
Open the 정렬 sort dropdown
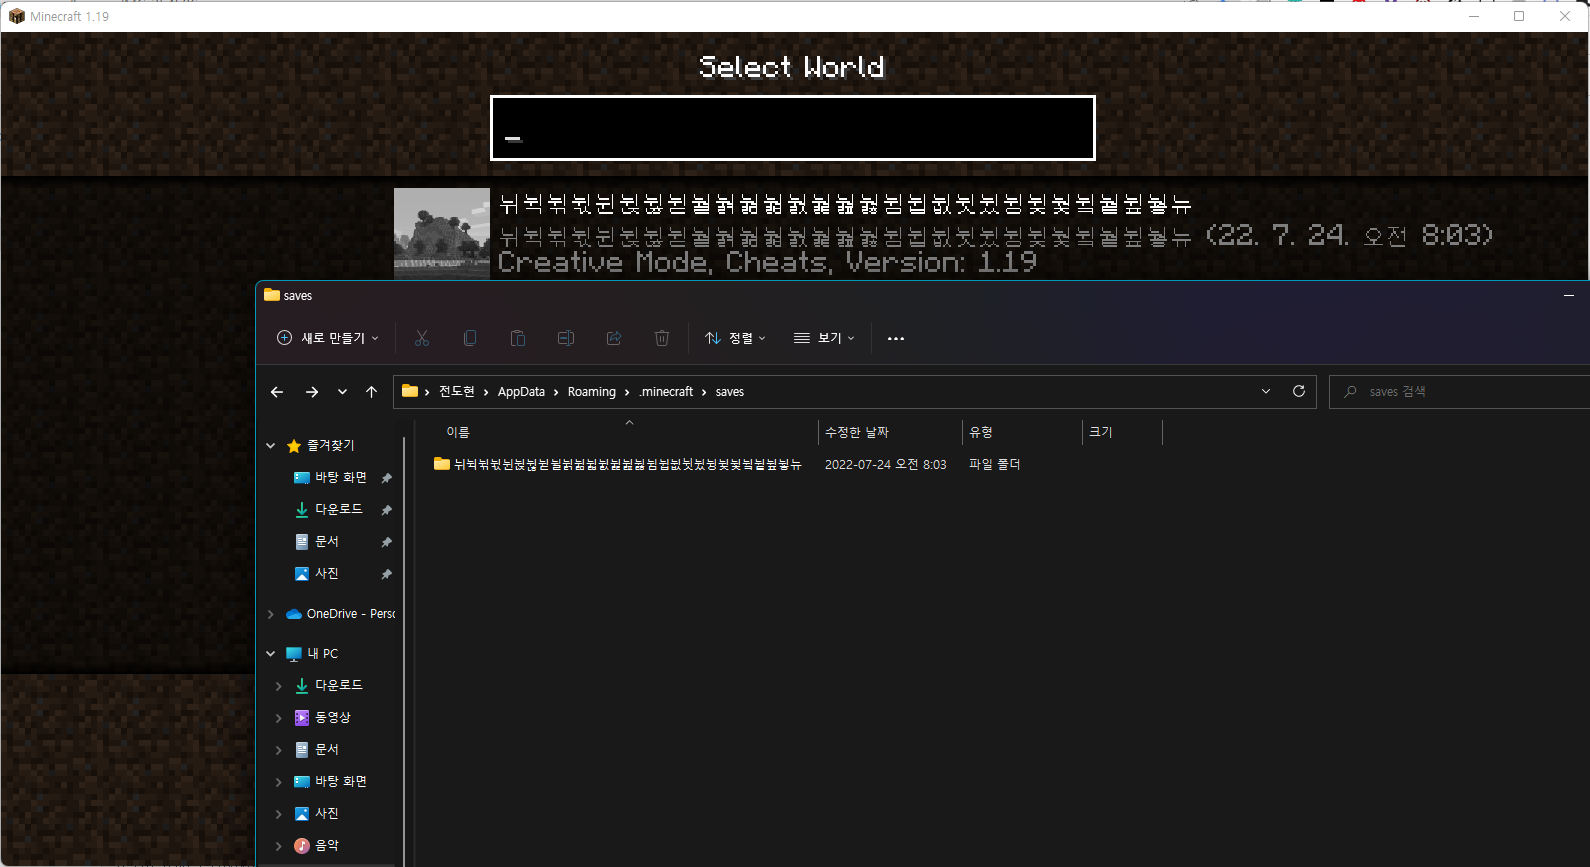[735, 338]
